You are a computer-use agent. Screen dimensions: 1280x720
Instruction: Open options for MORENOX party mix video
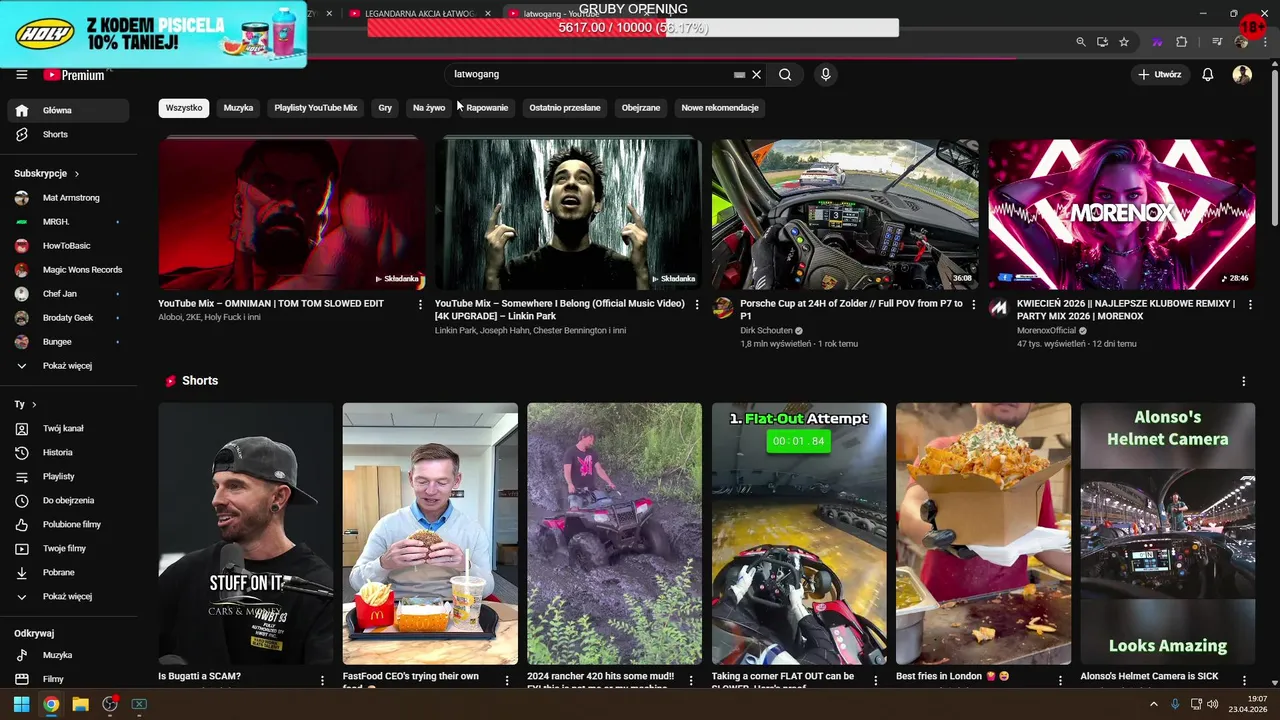click(x=1251, y=304)
